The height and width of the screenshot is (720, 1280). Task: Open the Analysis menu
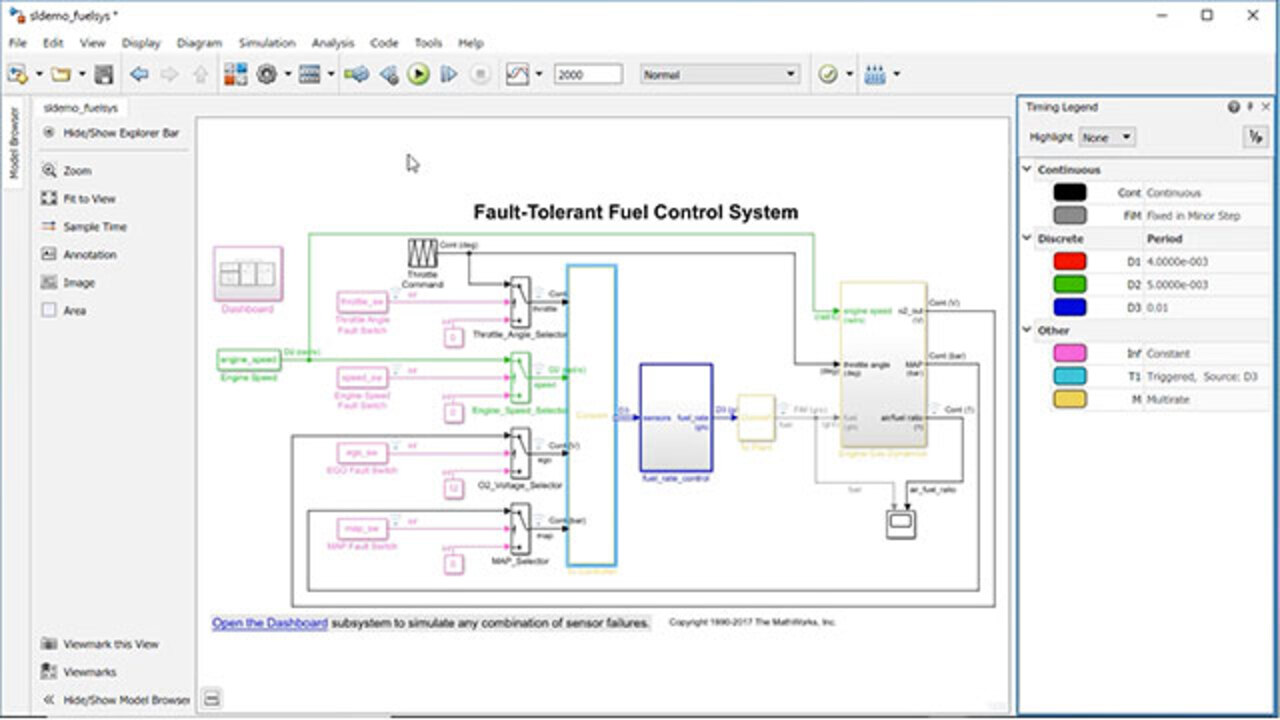click(x=333, y=43)
